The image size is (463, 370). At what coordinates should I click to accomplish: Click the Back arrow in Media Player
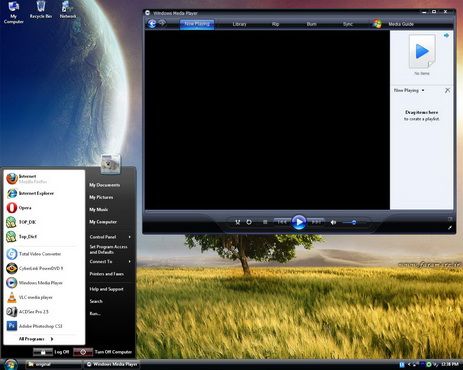(152, 24)
